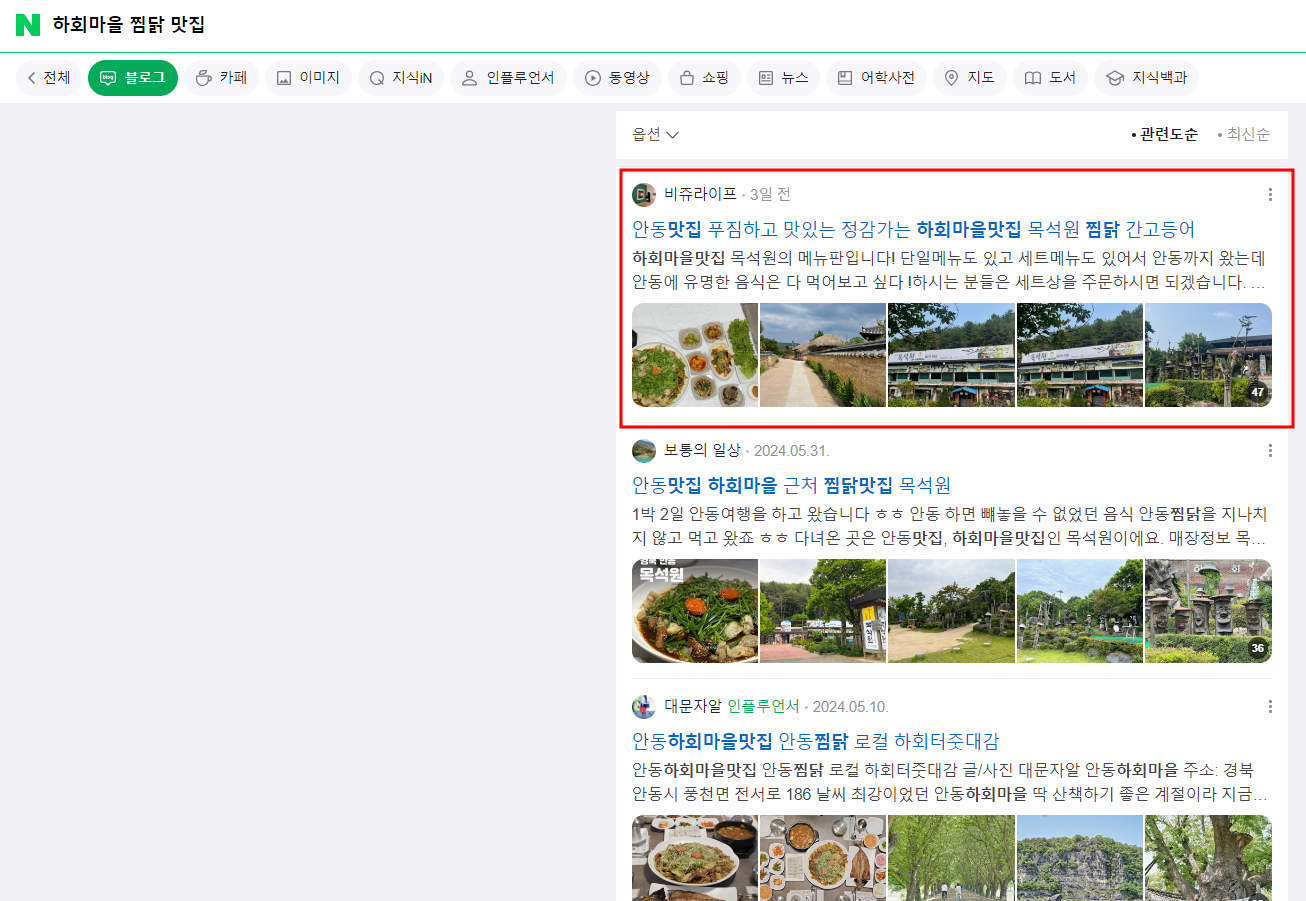Viewport: 1306px width, 901px height.
Task: Switch to the 카페 tab
Action: pyautogui.click(x=222, y=78)
